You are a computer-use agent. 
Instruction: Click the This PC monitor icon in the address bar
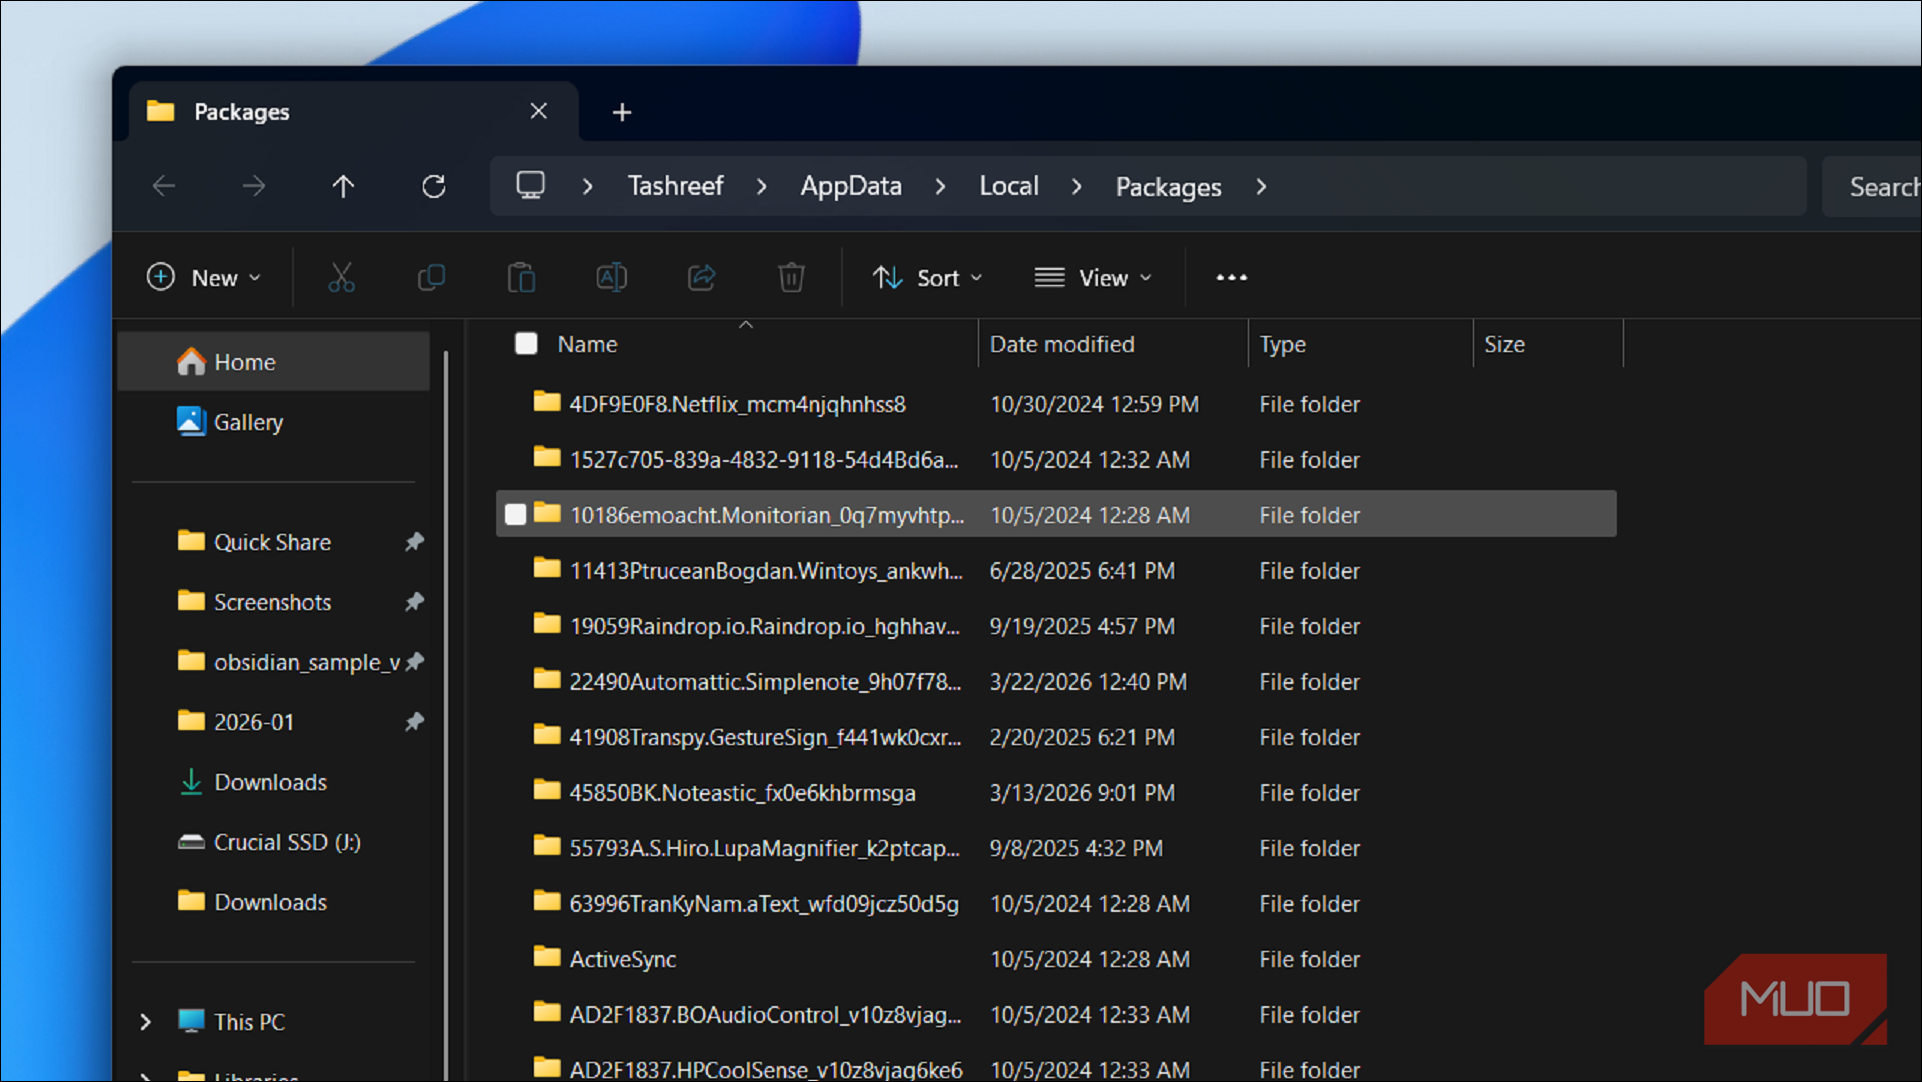[x=530, y=186]
